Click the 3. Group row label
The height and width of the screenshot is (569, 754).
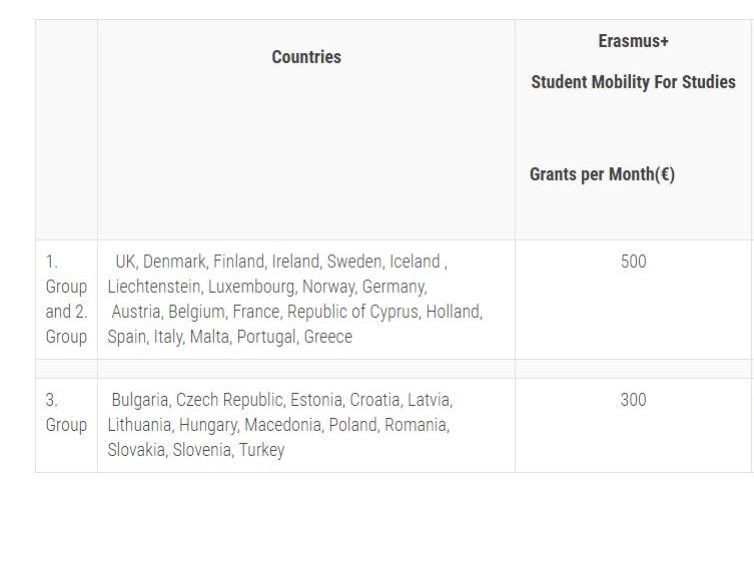pos(66,413)
